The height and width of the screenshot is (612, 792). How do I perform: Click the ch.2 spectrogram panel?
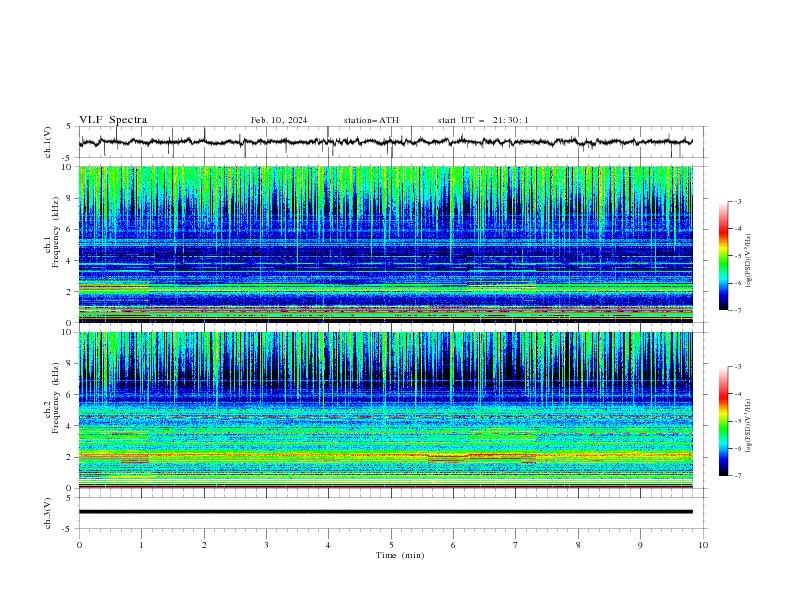[385, 410]
